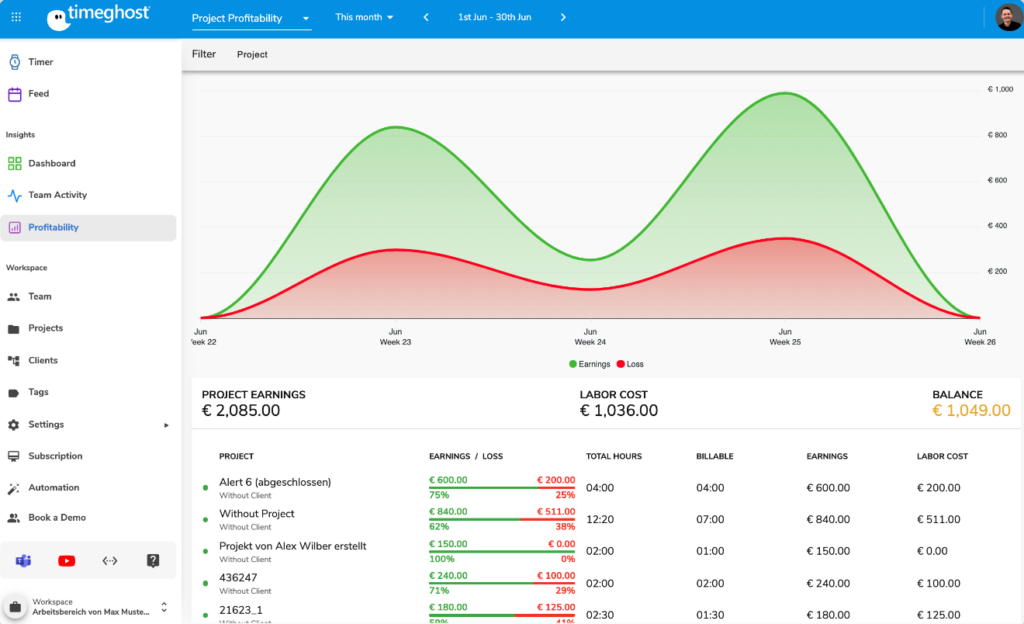Viewport: 1024px width, 624px height.
Task: Click the user profile avatar
Action: (x=1008, y=18)
